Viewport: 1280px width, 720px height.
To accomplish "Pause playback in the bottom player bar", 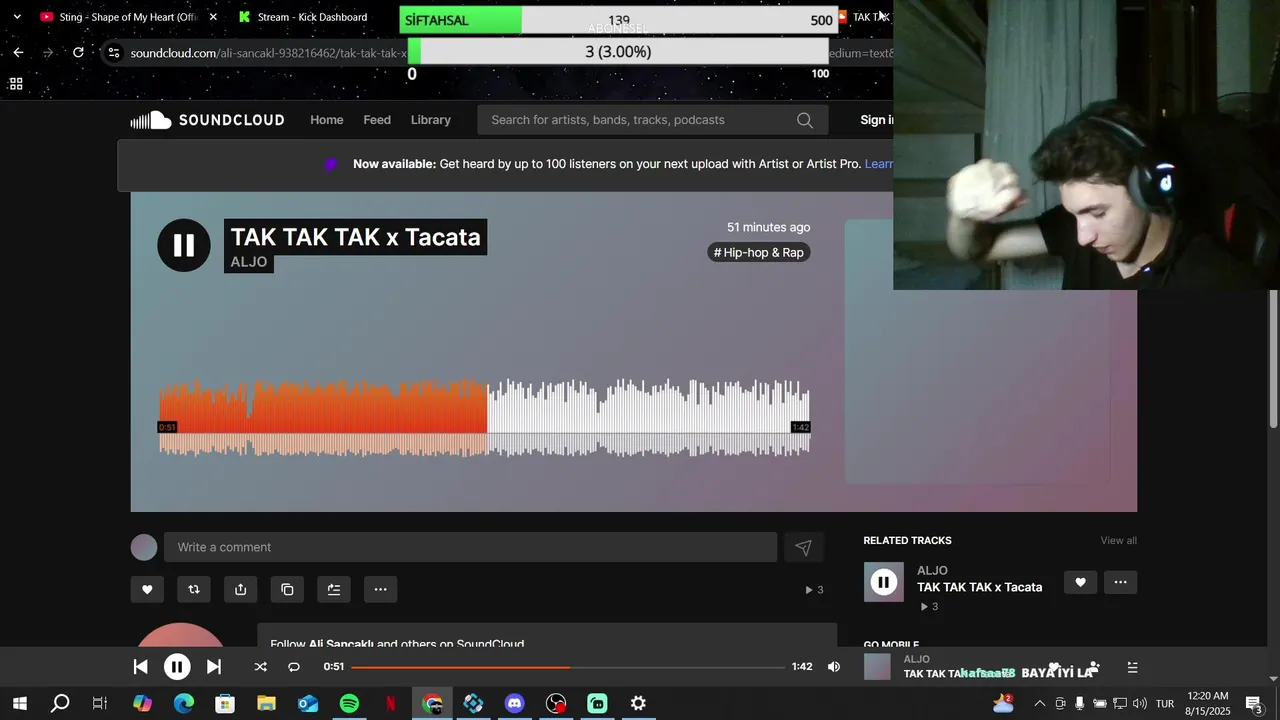I will tap(177, 667).
